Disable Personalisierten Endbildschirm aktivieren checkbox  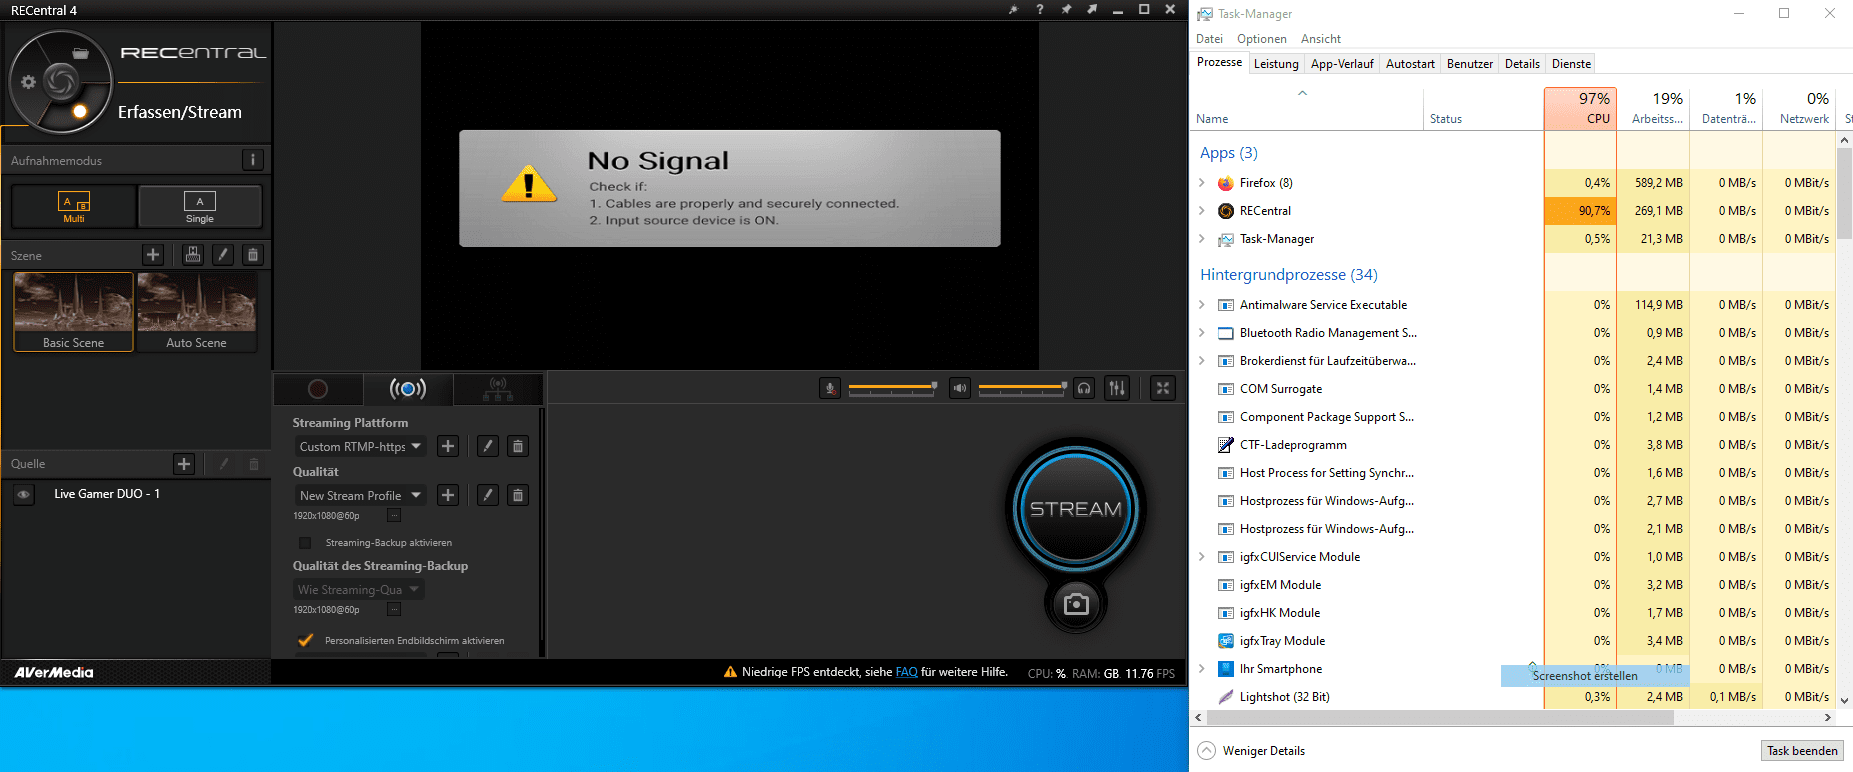306,640
